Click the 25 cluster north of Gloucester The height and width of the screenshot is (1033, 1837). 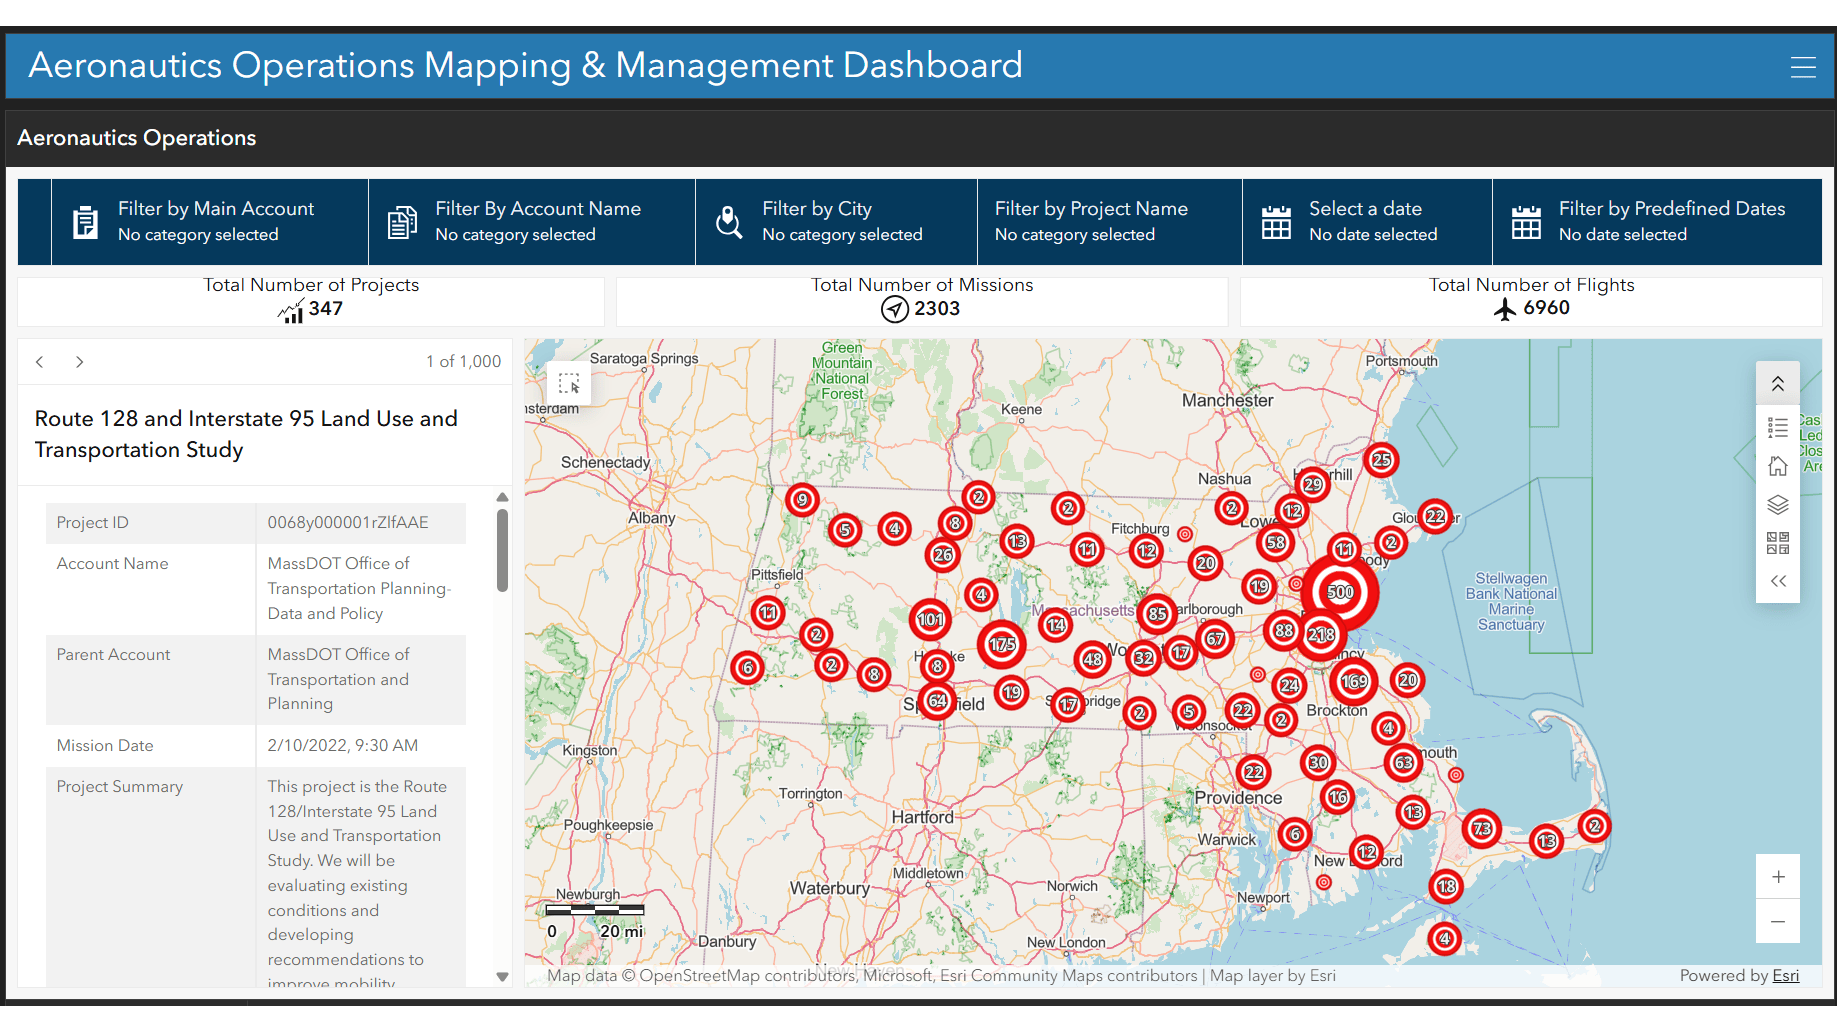point(1381,460)
